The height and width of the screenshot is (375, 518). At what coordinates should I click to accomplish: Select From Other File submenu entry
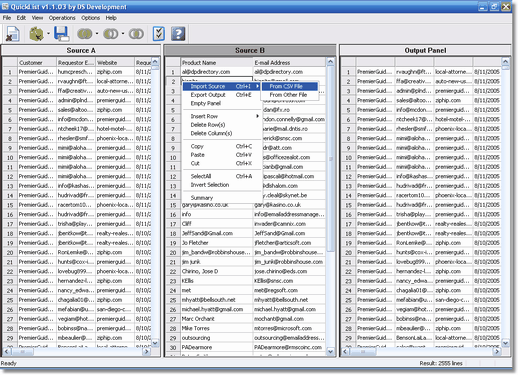point(289,95)
